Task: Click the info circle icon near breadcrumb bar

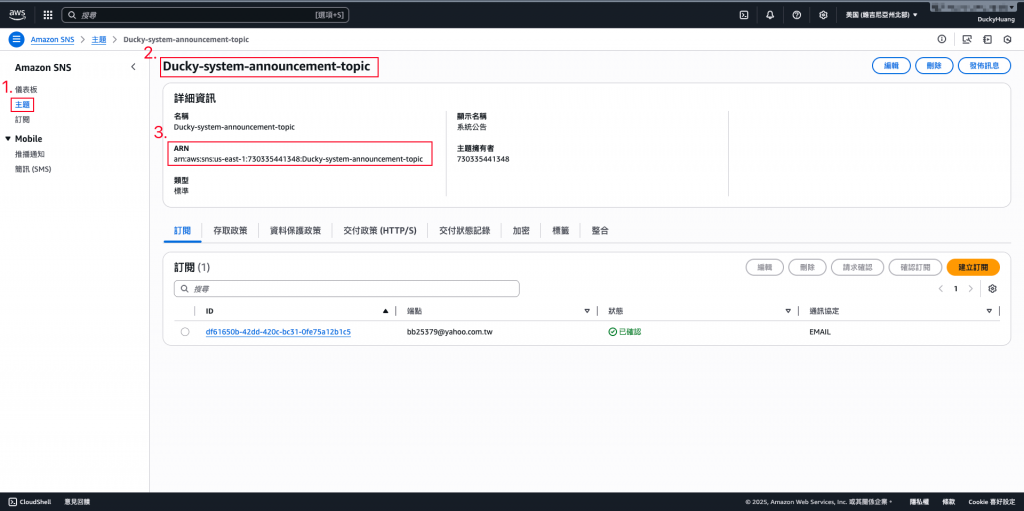Action: pos(942,39)
